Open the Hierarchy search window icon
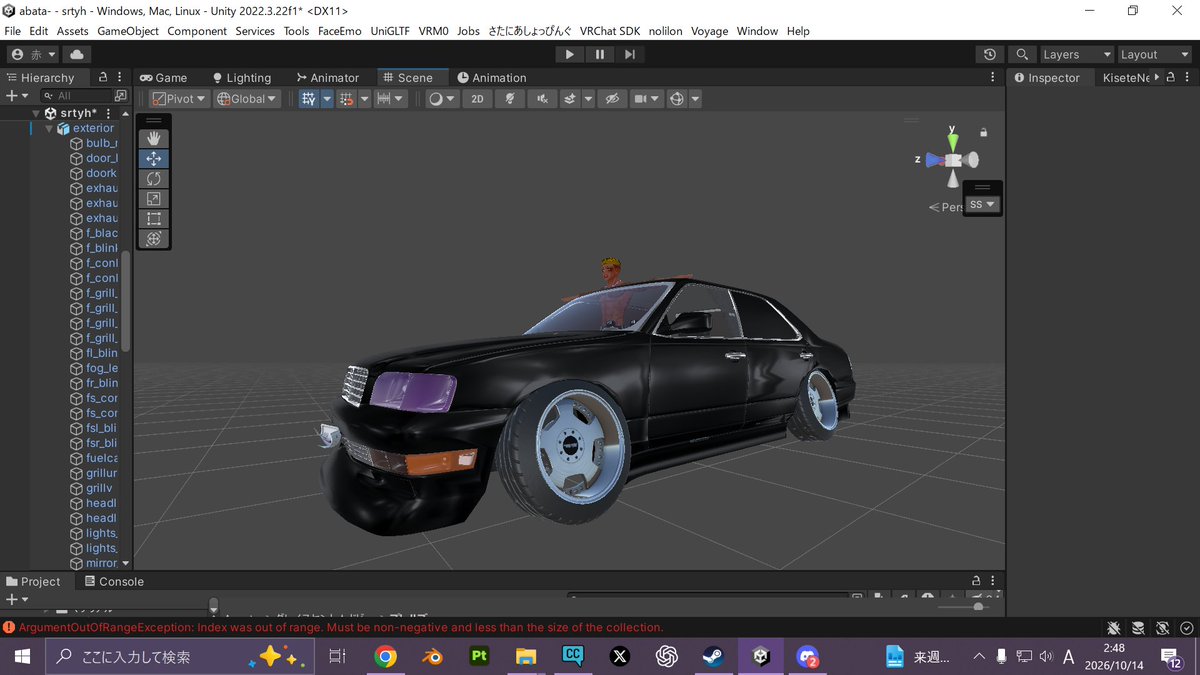The height and width of the screenshot is (675, 1200). click(121, 96)
